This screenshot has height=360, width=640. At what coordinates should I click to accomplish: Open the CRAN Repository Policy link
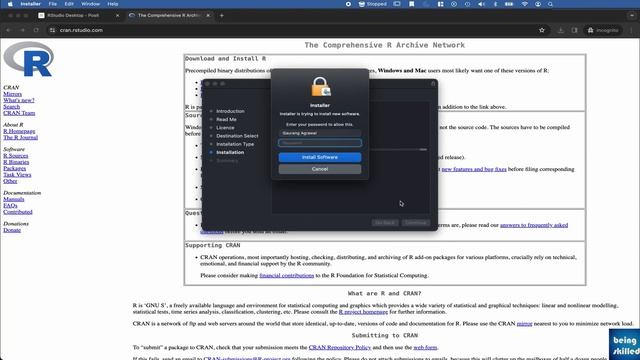click(x=340, y=347)
